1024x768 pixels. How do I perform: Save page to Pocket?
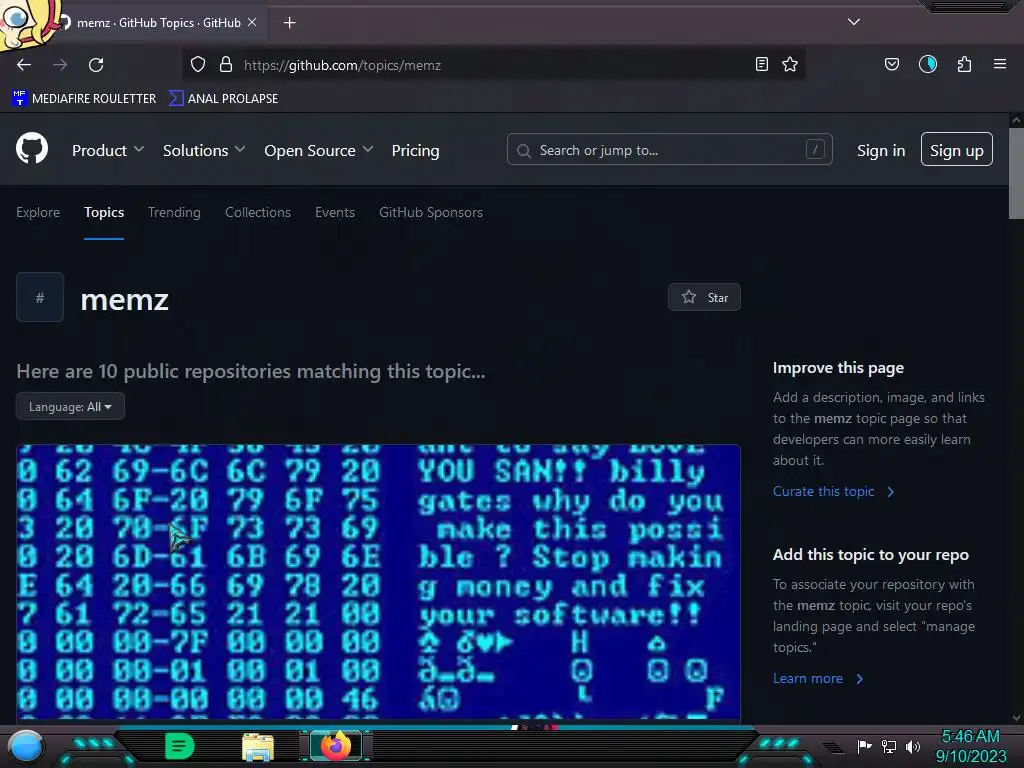[x=891, y=64]
